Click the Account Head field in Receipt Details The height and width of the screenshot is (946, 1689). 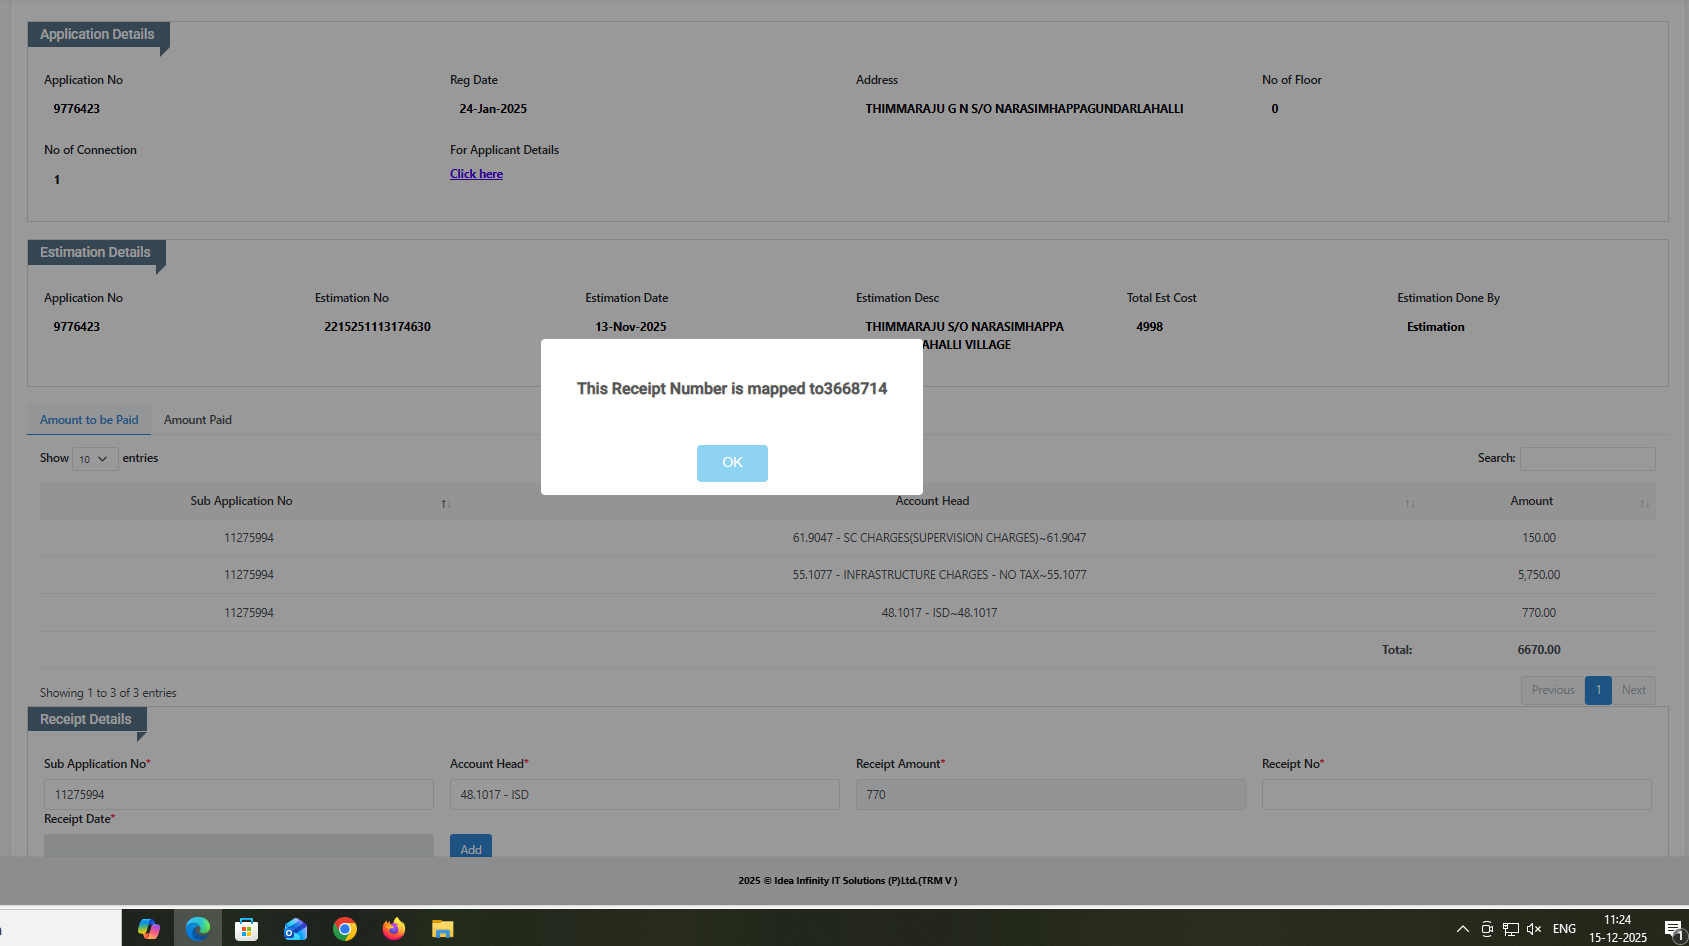[645, 795]
